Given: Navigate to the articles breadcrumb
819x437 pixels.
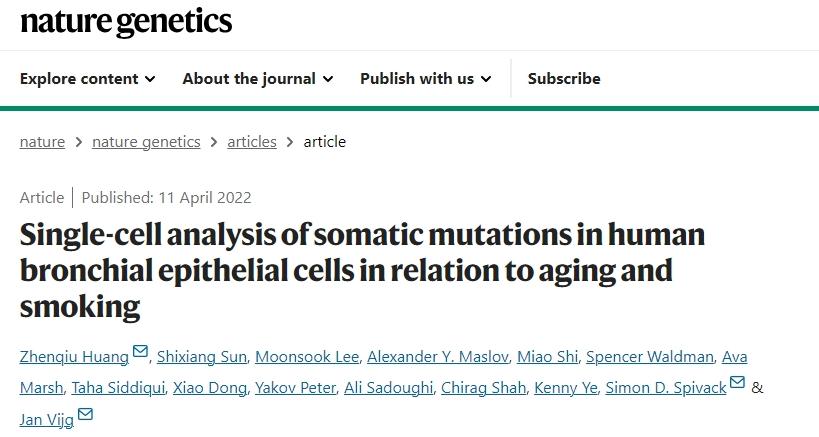Looking at the screenshot, I should pyautogui.click(x=252, y=142).
